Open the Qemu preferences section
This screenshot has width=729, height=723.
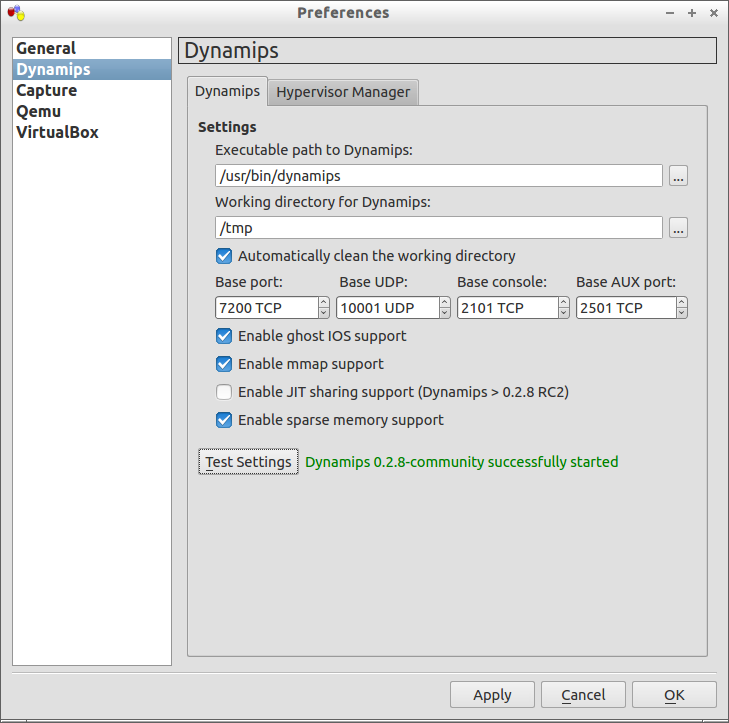click(92, 111)
